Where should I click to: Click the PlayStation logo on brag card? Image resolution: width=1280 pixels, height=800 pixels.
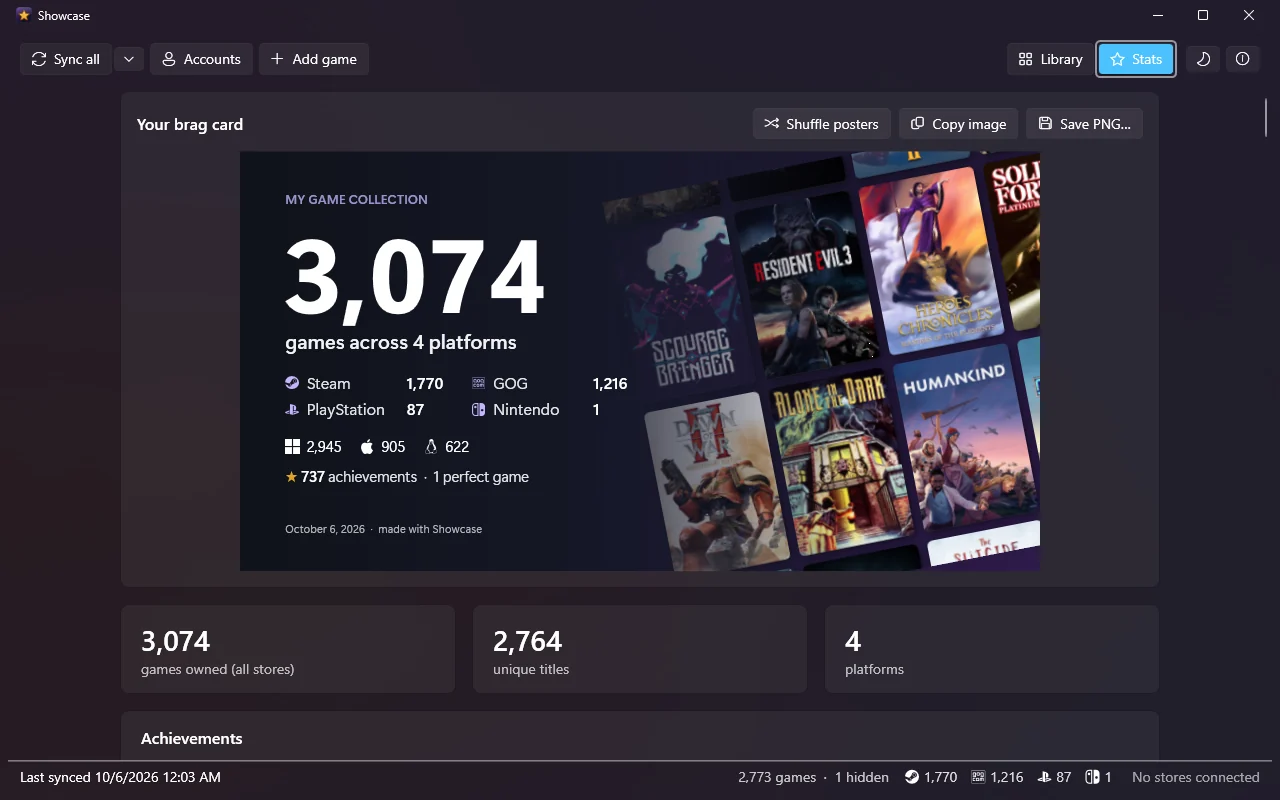click(292, 409)
